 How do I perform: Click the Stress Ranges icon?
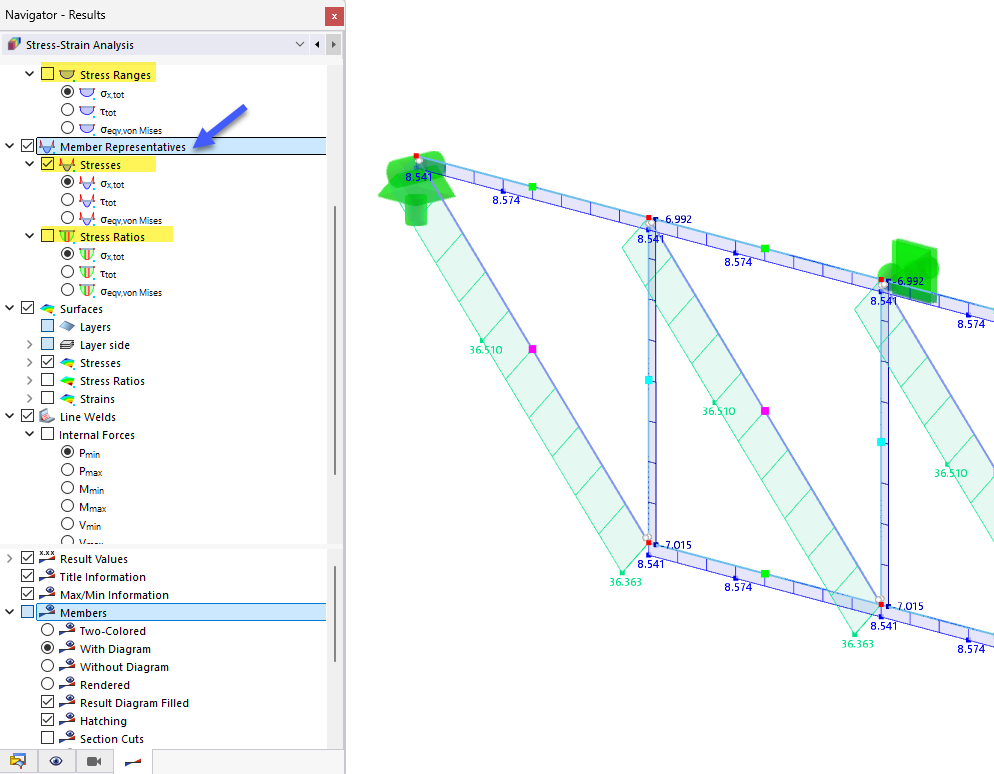[x=67, y=74]
